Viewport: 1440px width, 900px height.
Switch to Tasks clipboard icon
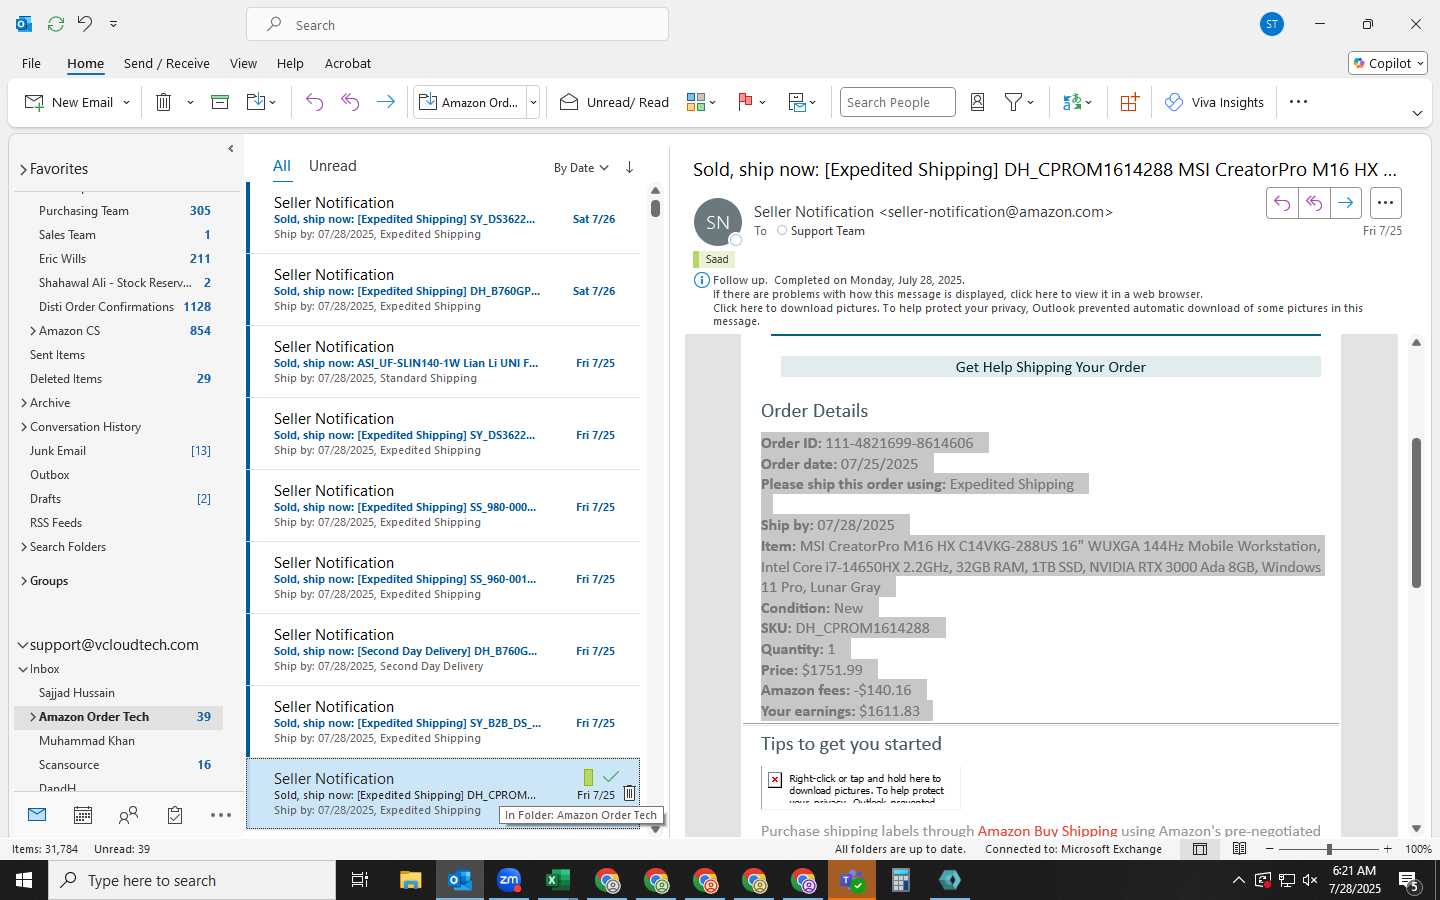175,815
